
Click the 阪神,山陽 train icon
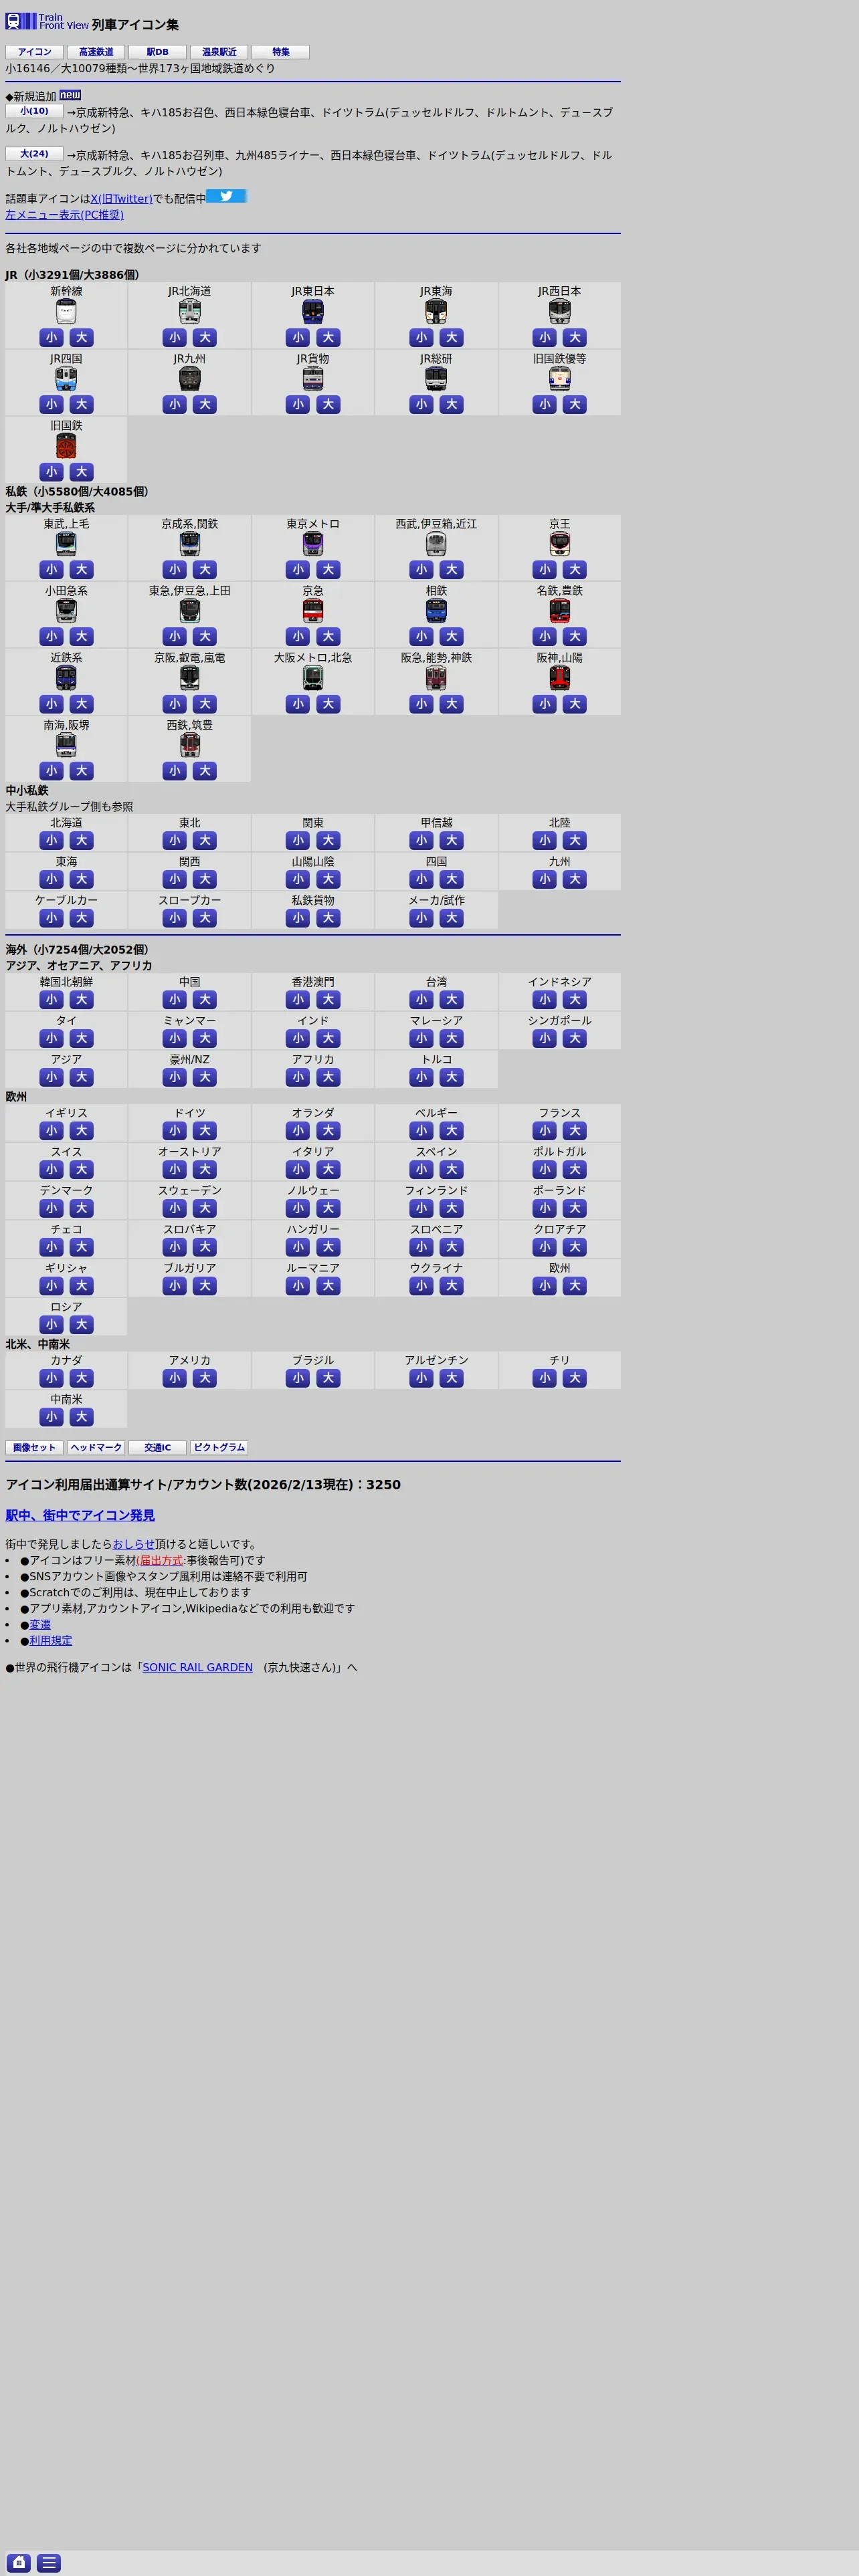point(560,678)
